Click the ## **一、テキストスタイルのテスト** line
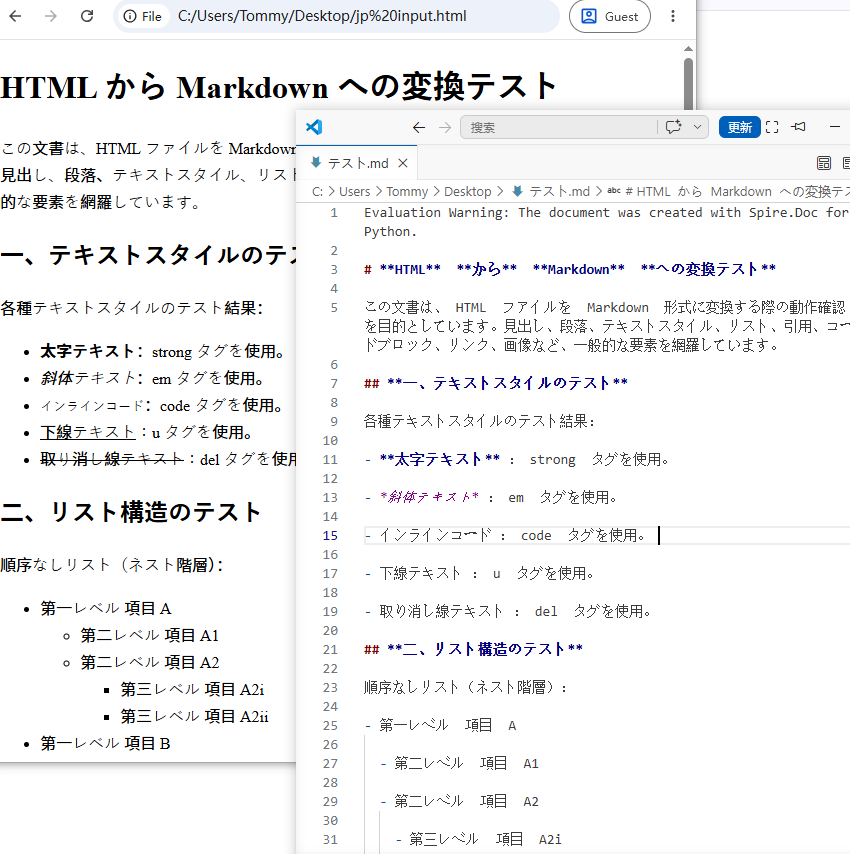850x854 pixels. (x=496, y=383)
